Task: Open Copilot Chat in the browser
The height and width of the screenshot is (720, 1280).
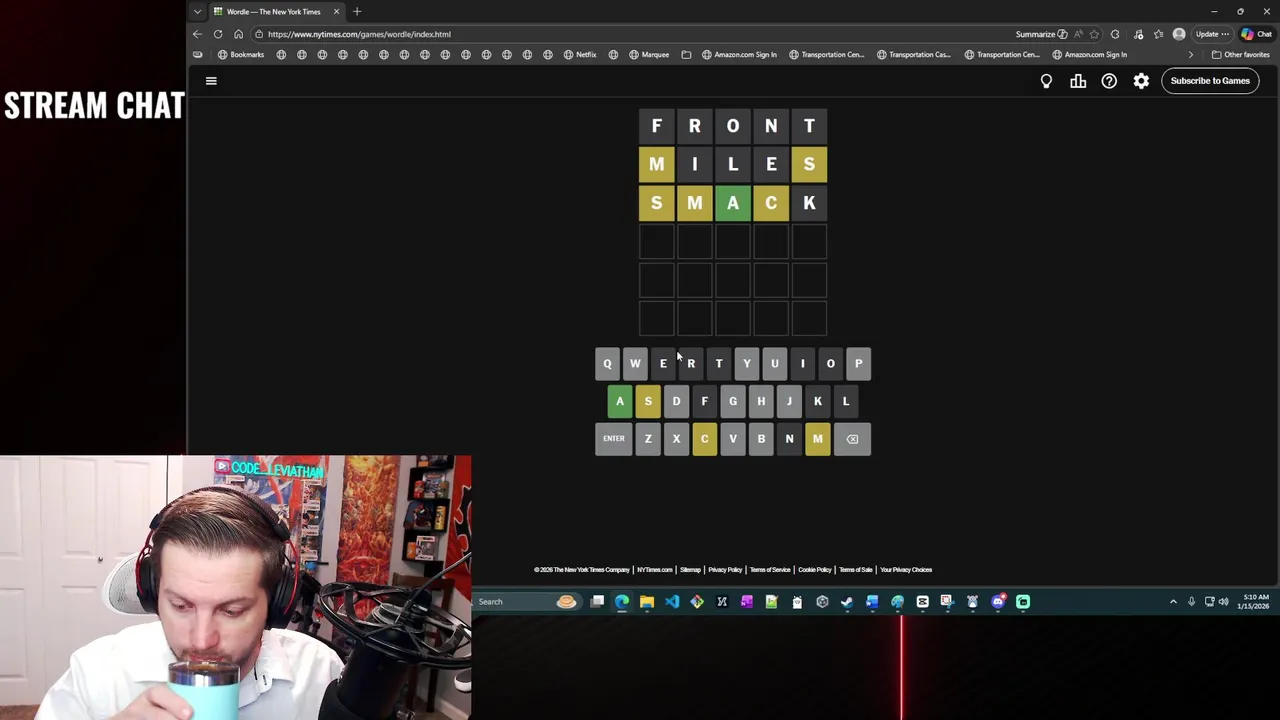Action: click(x=1256, y=34)
